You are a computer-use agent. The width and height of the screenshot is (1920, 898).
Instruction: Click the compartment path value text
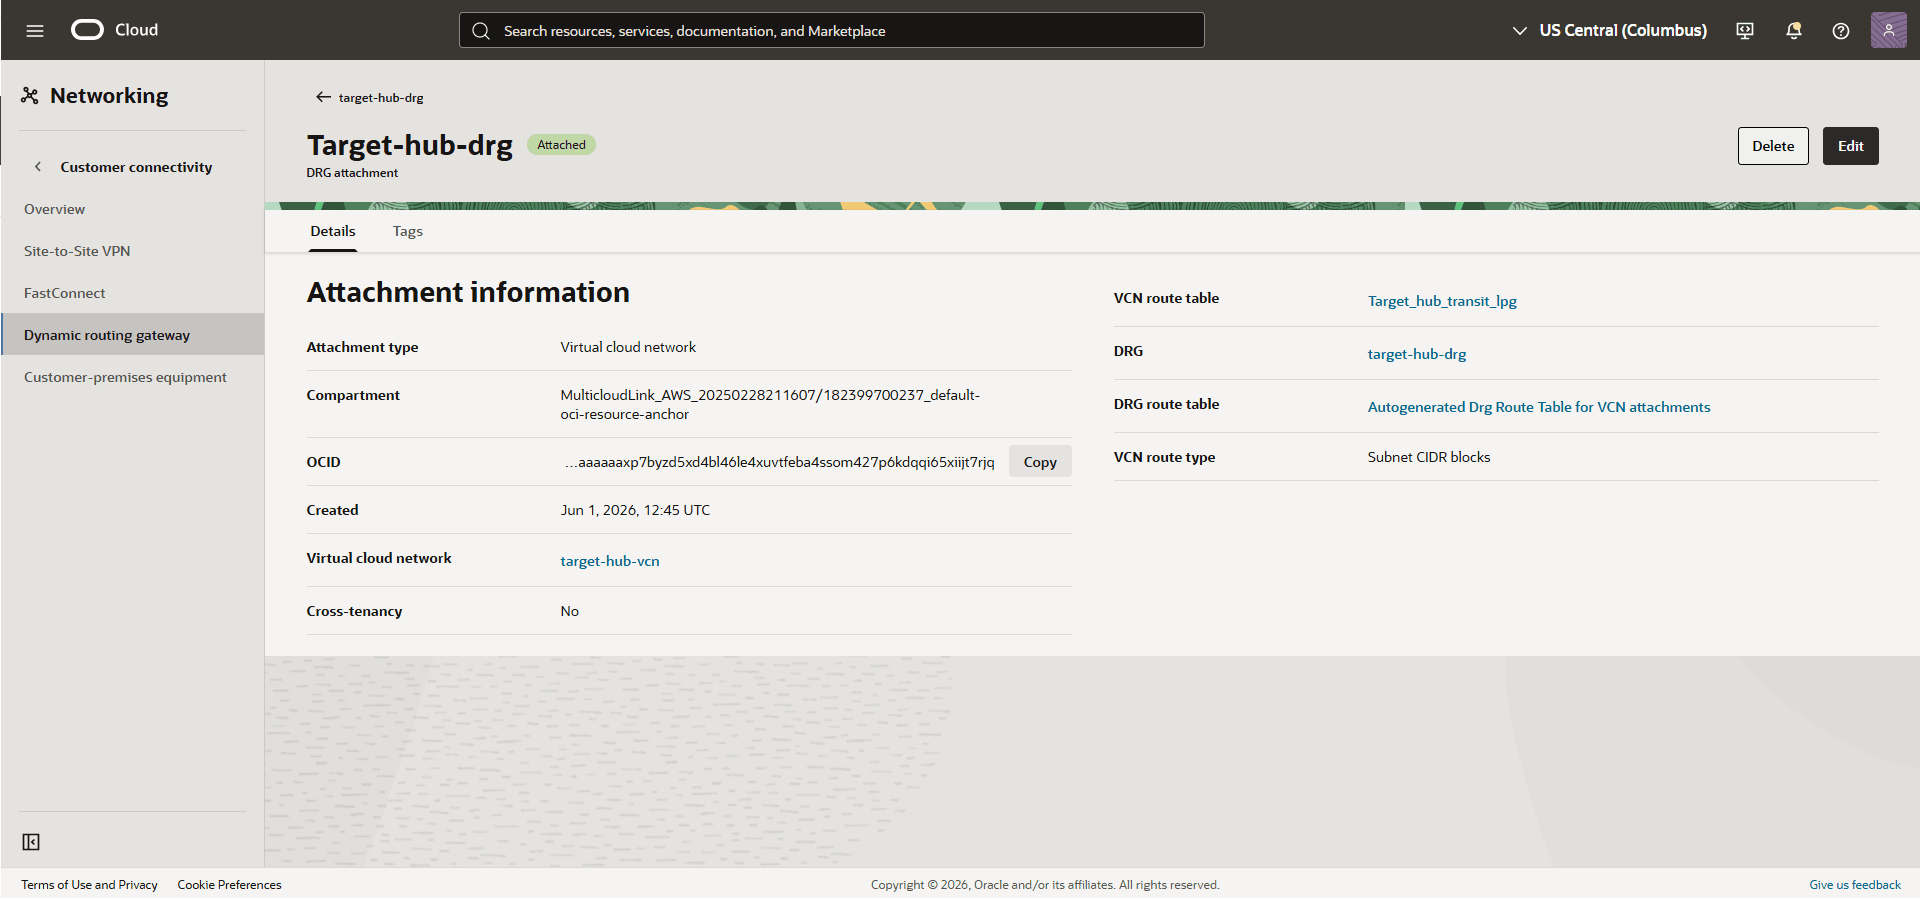click(770, 404)
